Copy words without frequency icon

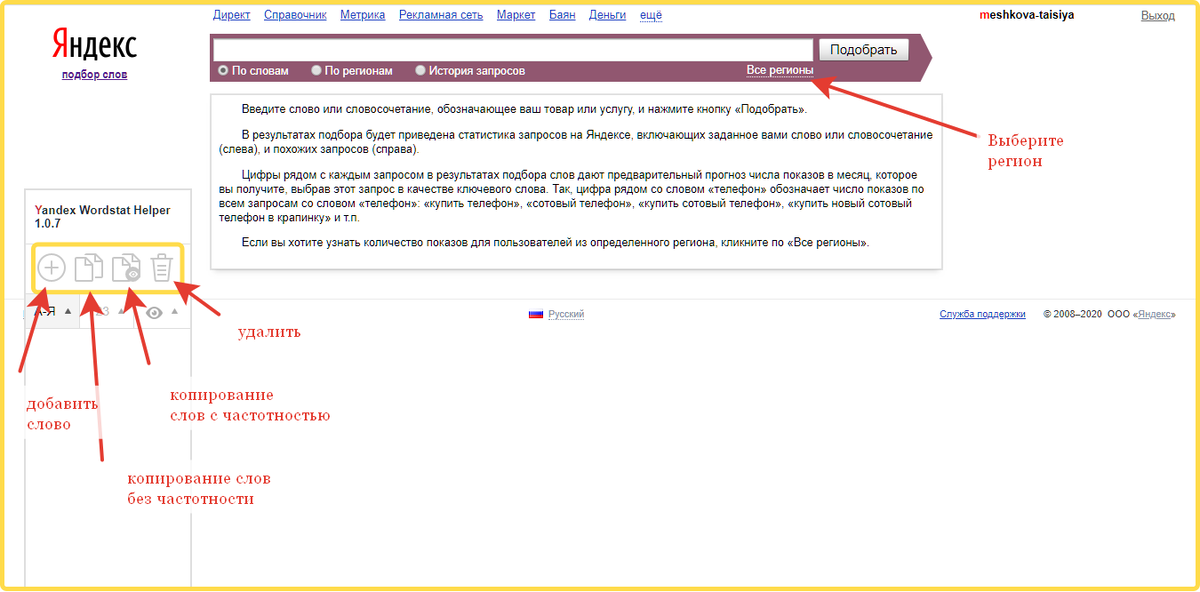click(x=90, y=268)
